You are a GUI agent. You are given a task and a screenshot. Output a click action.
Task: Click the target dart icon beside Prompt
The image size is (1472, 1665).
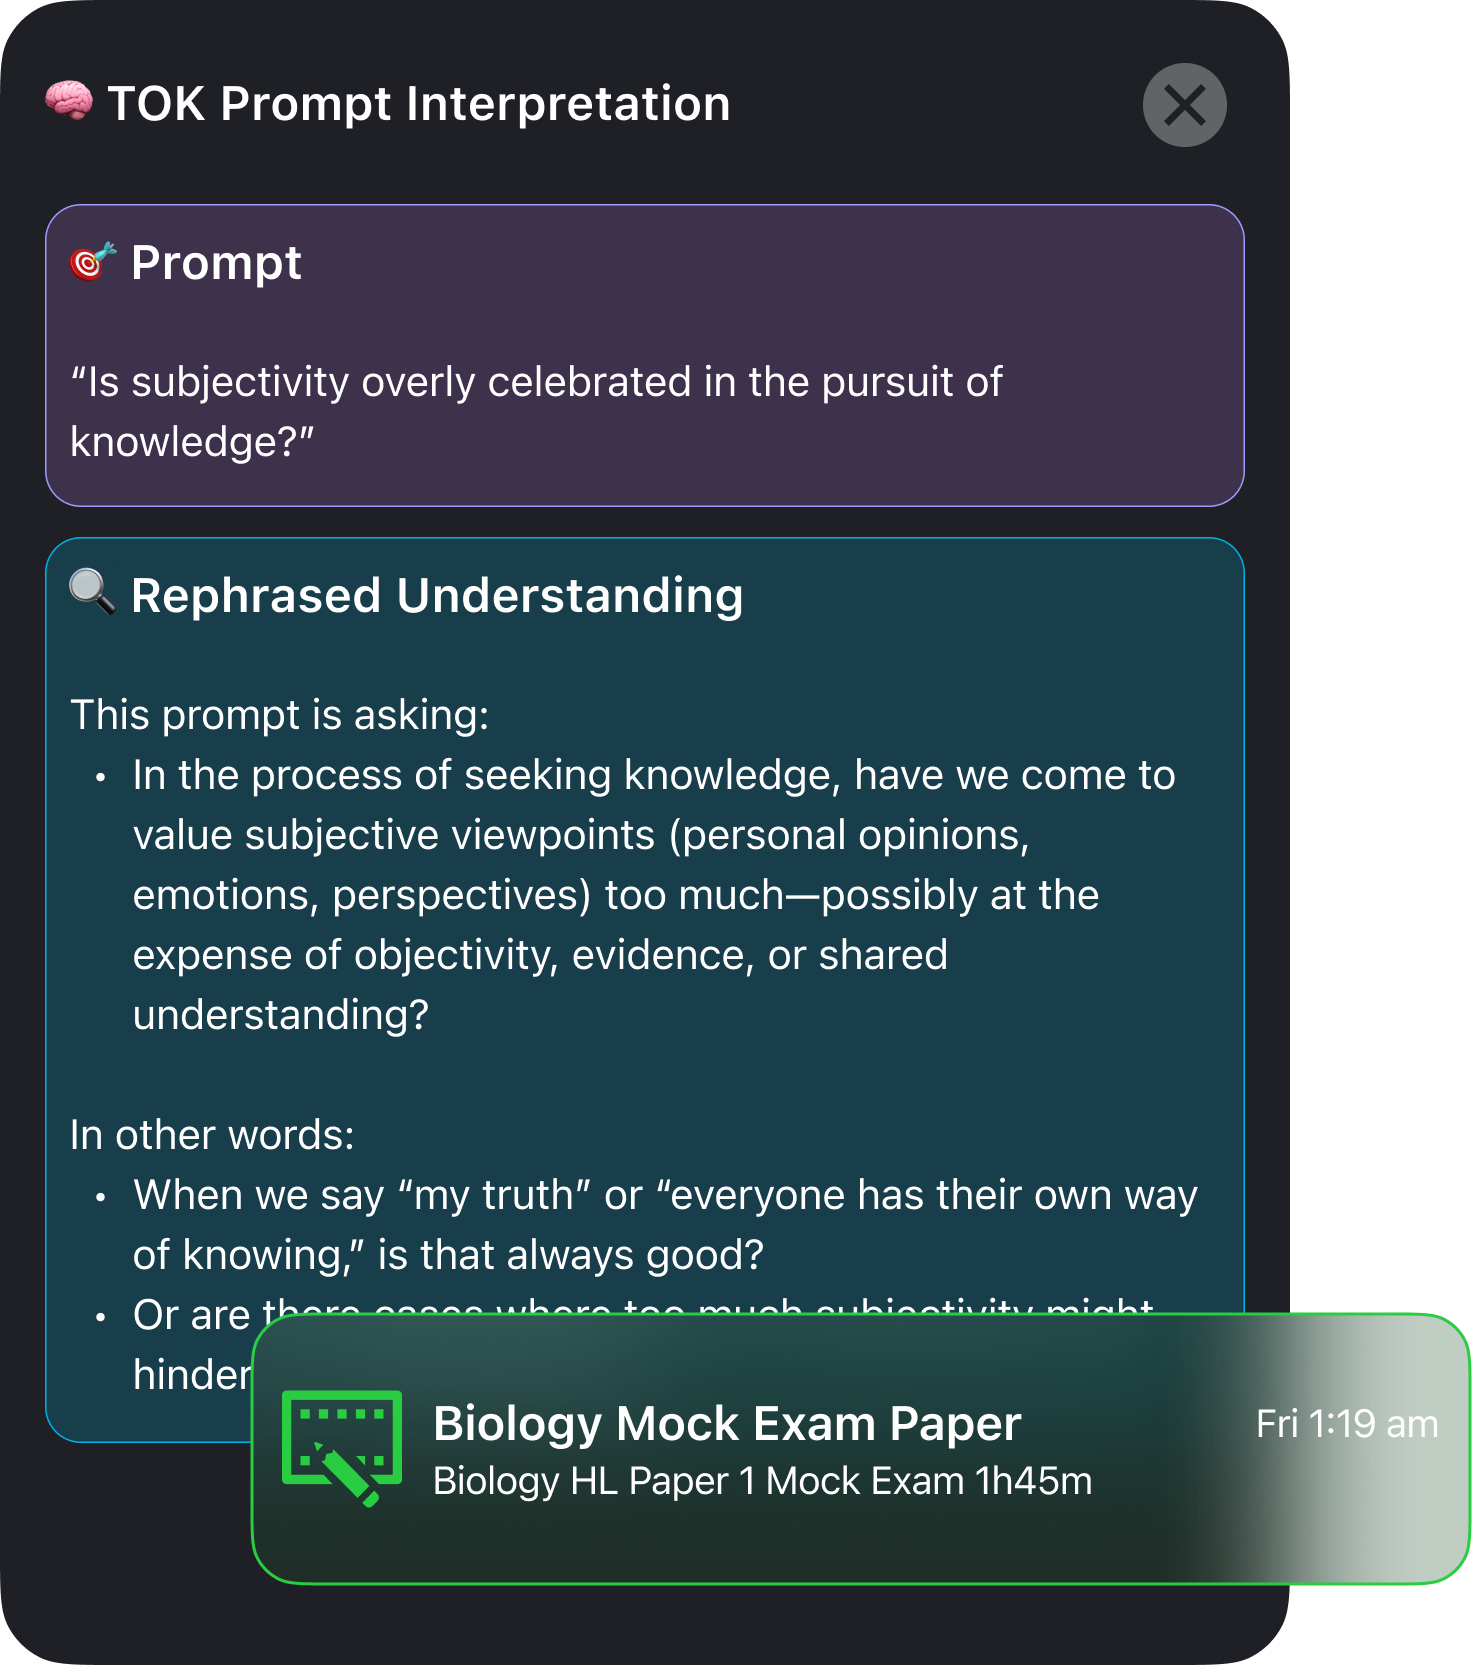(93, 262)
